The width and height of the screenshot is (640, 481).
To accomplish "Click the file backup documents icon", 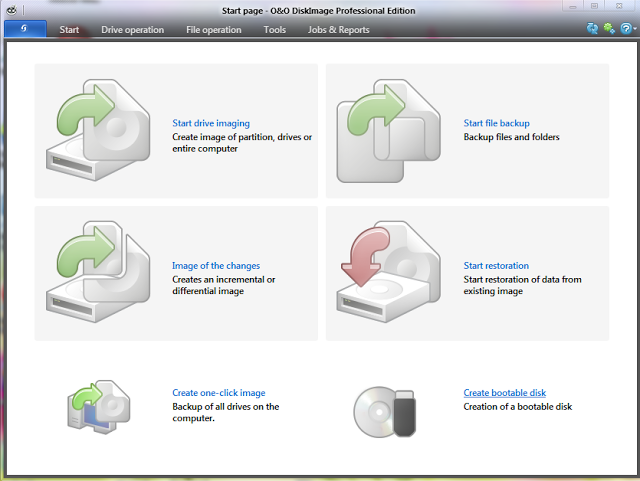I will pyautogui.click(x=388, y=131).
